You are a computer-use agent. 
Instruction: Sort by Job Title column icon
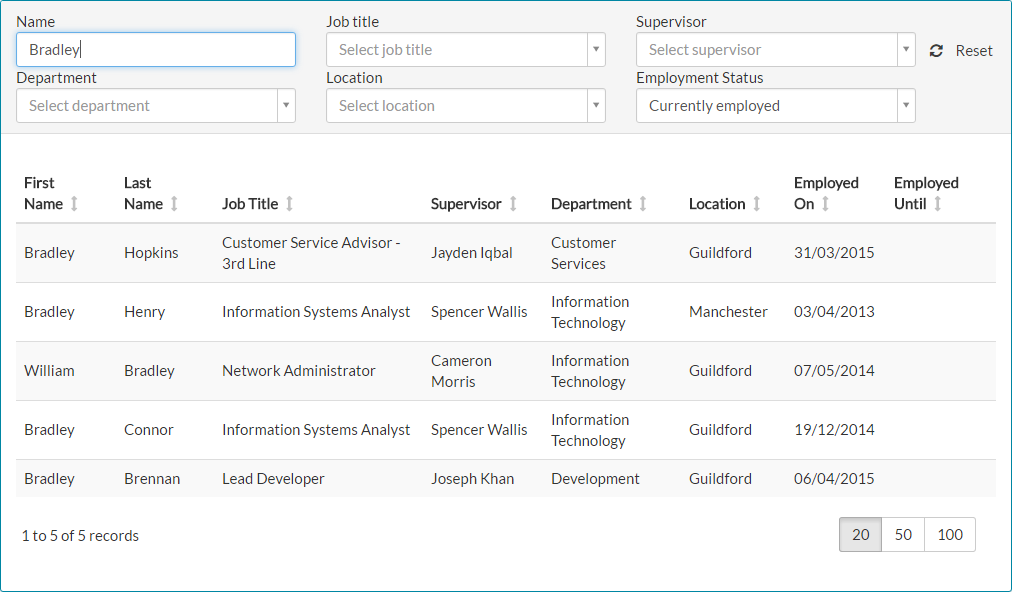(290, 204)
